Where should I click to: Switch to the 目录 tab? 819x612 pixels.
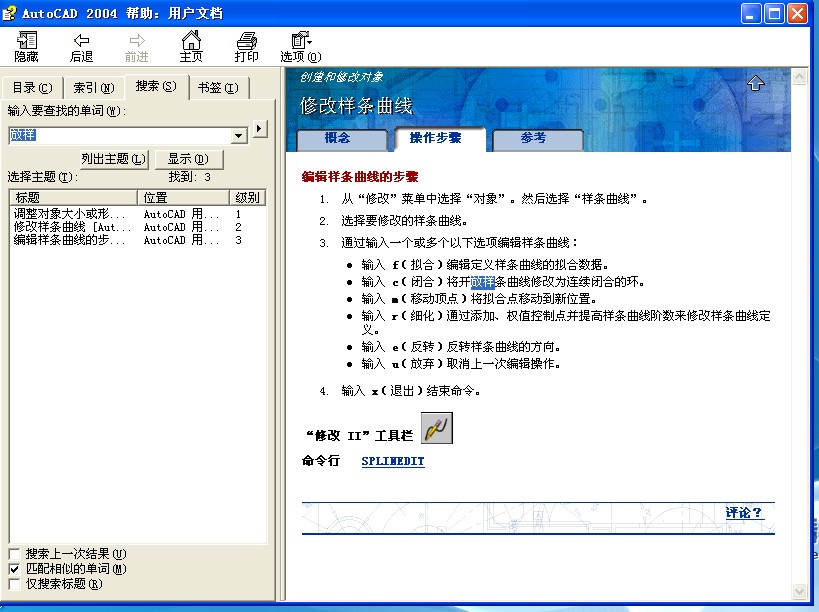click(x=32, y=88)
